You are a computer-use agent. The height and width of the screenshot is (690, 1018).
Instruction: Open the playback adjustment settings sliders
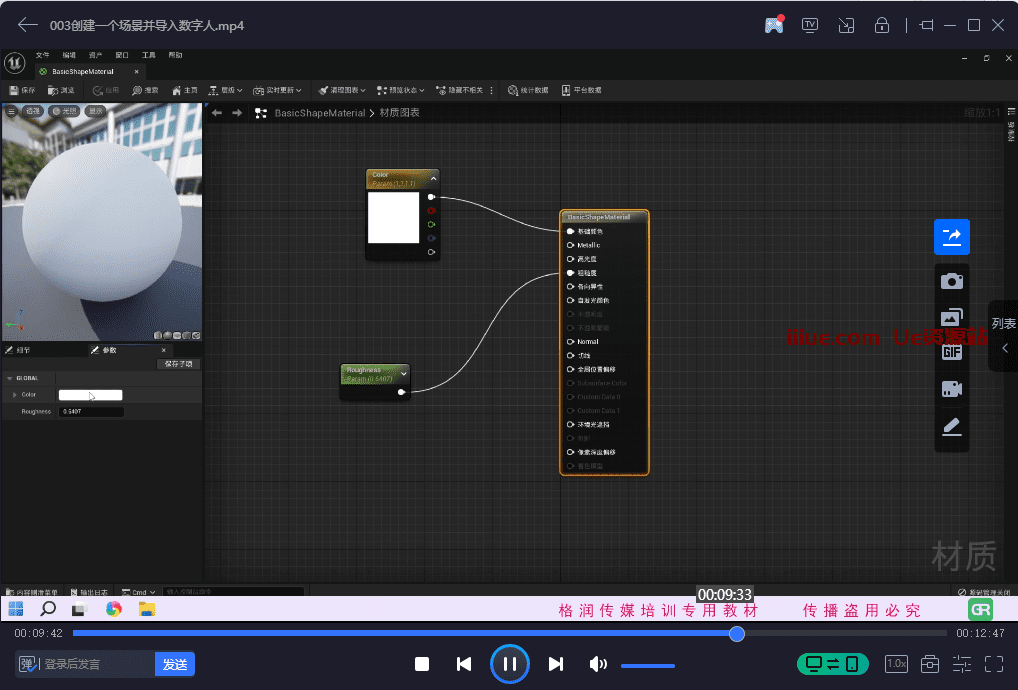[962, 664]
